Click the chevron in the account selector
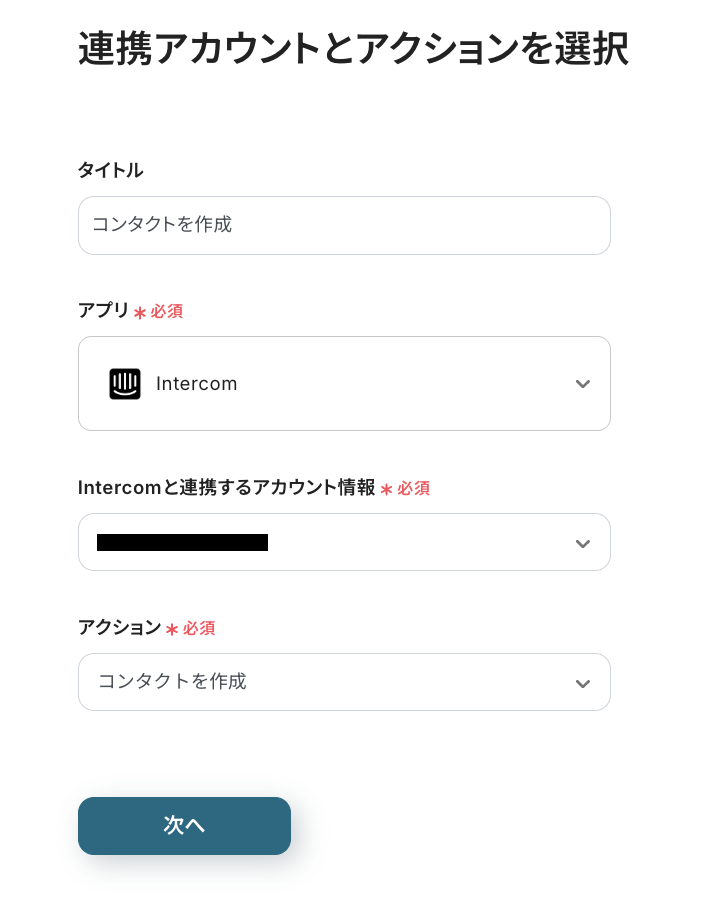Viewport: 718px width, 900px height. pos(583,544)
